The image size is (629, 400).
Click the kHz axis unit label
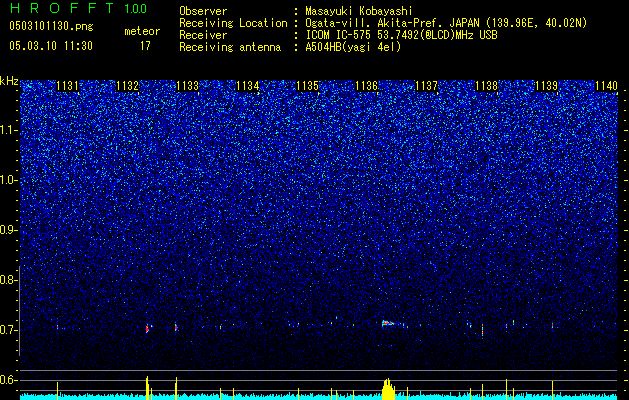click(9, 81)
